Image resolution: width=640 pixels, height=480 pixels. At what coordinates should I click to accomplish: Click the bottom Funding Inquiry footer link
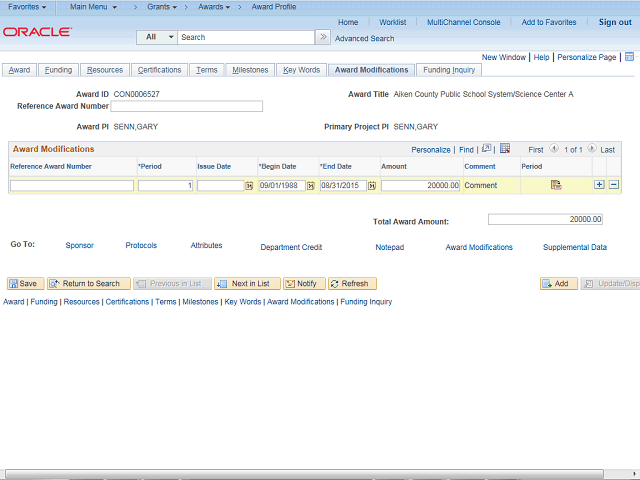366,302
